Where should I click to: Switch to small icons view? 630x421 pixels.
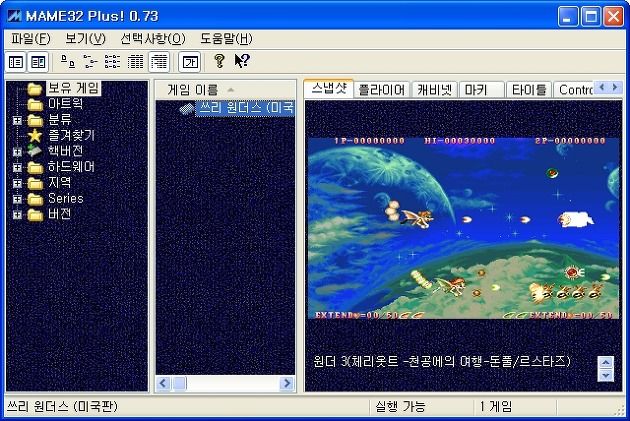pyautogui.click(x=90, y=62)
